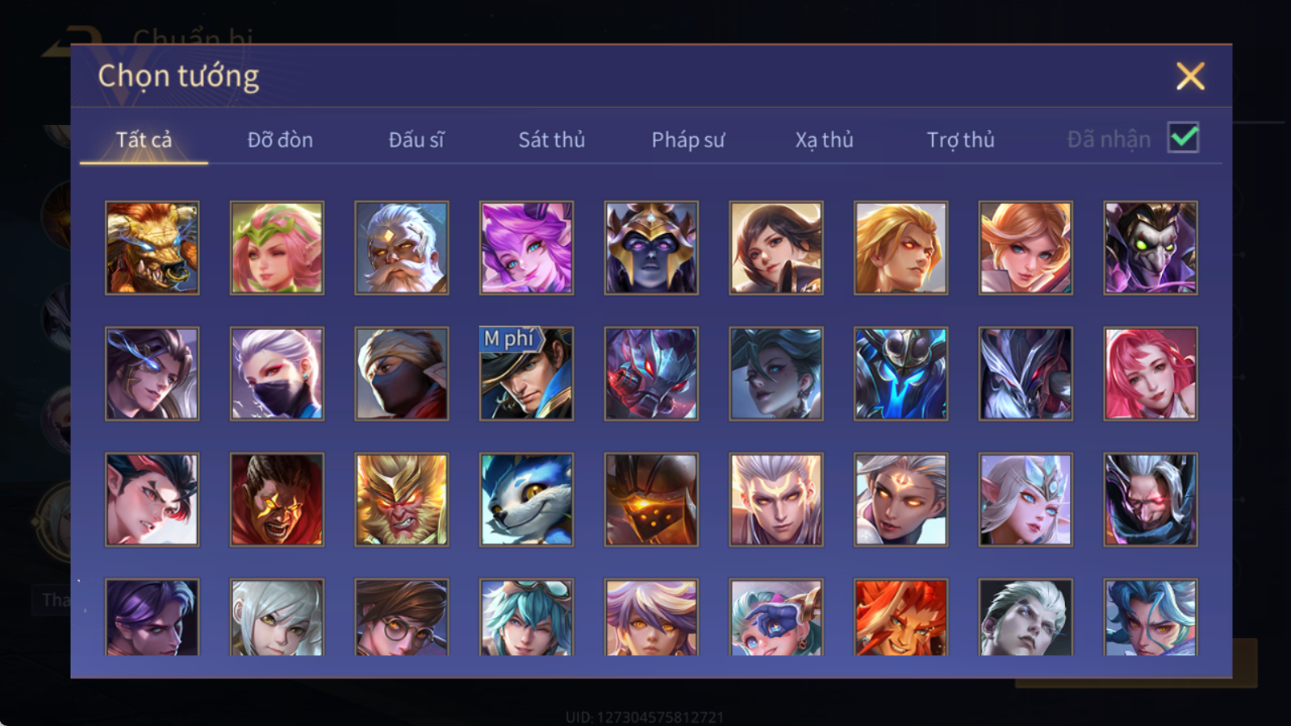This screenshot has width=1291, height=726.
Task: Switch to the Trợ thủ tab
Action: (x=960, y=140)
